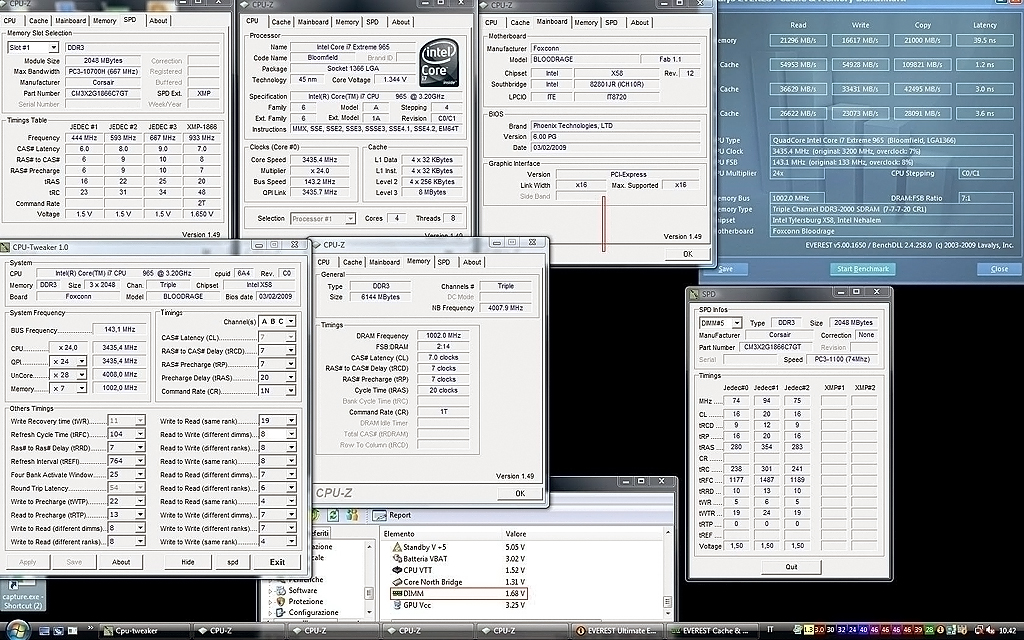The height and width of the screenshot is (640, 1024).
Task: Click Close in EVEREST benchmark window
Action: [999, 269]
